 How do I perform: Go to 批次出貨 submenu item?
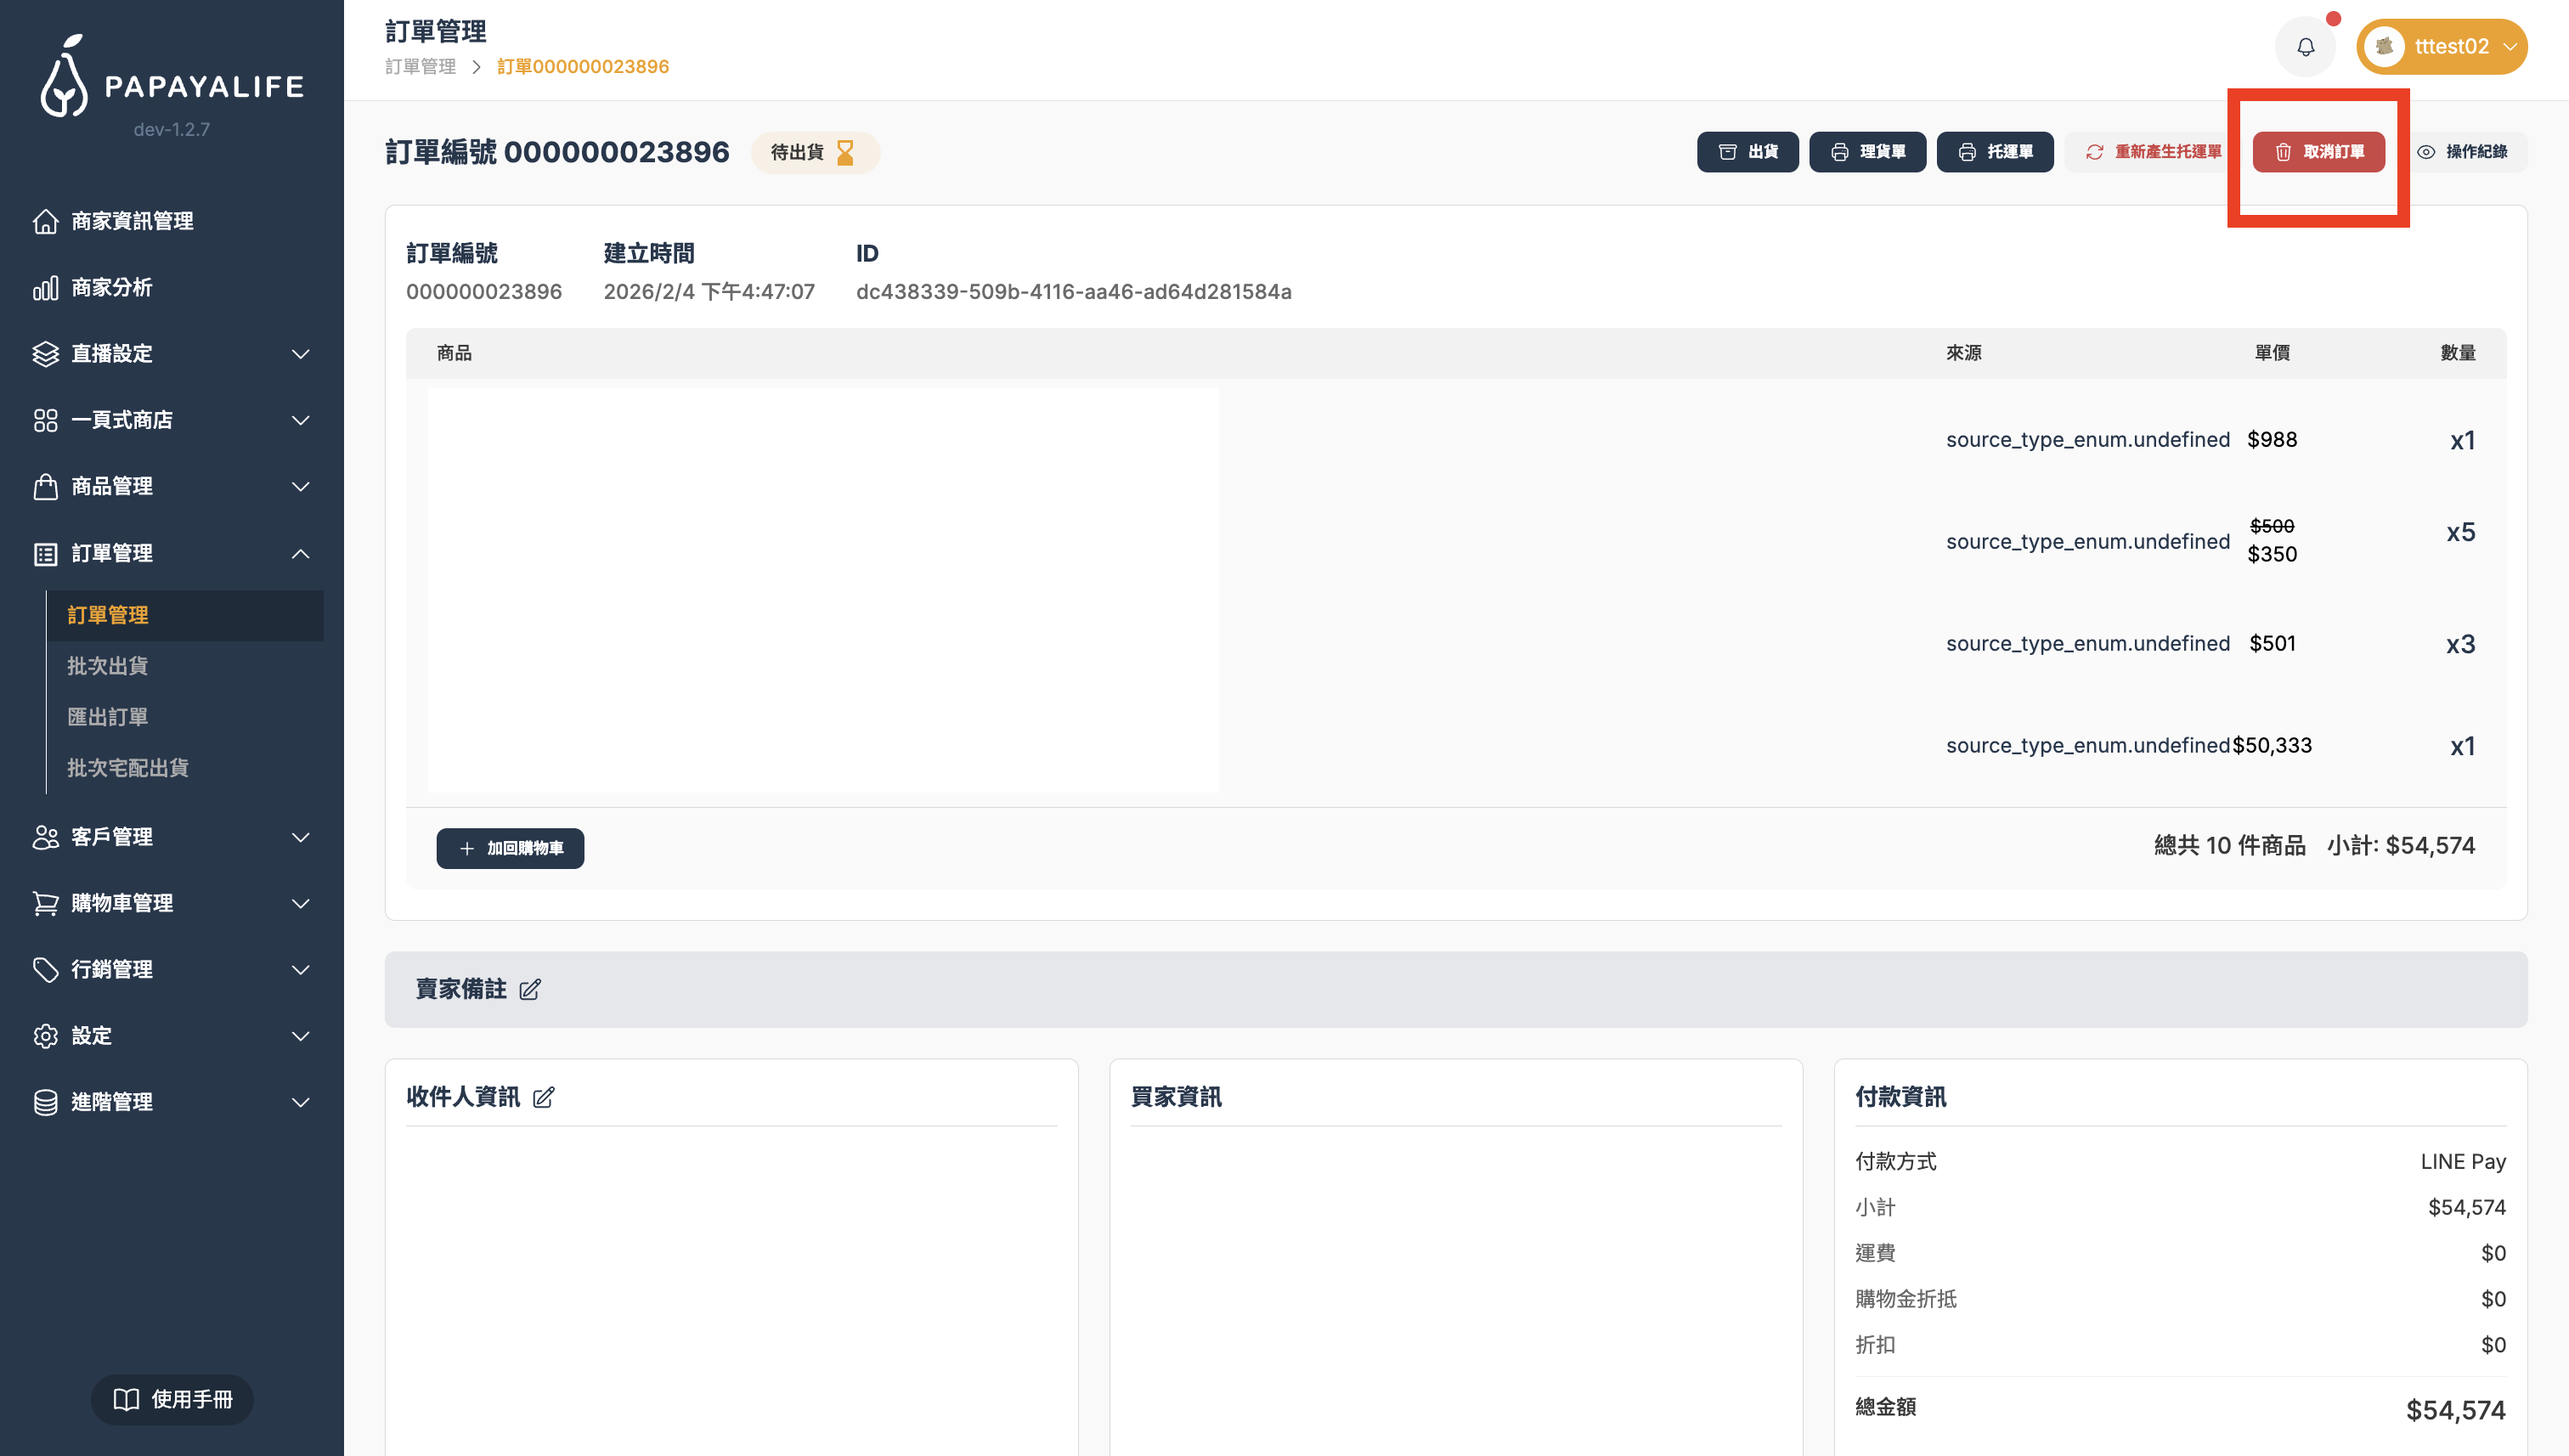(107, 666)
